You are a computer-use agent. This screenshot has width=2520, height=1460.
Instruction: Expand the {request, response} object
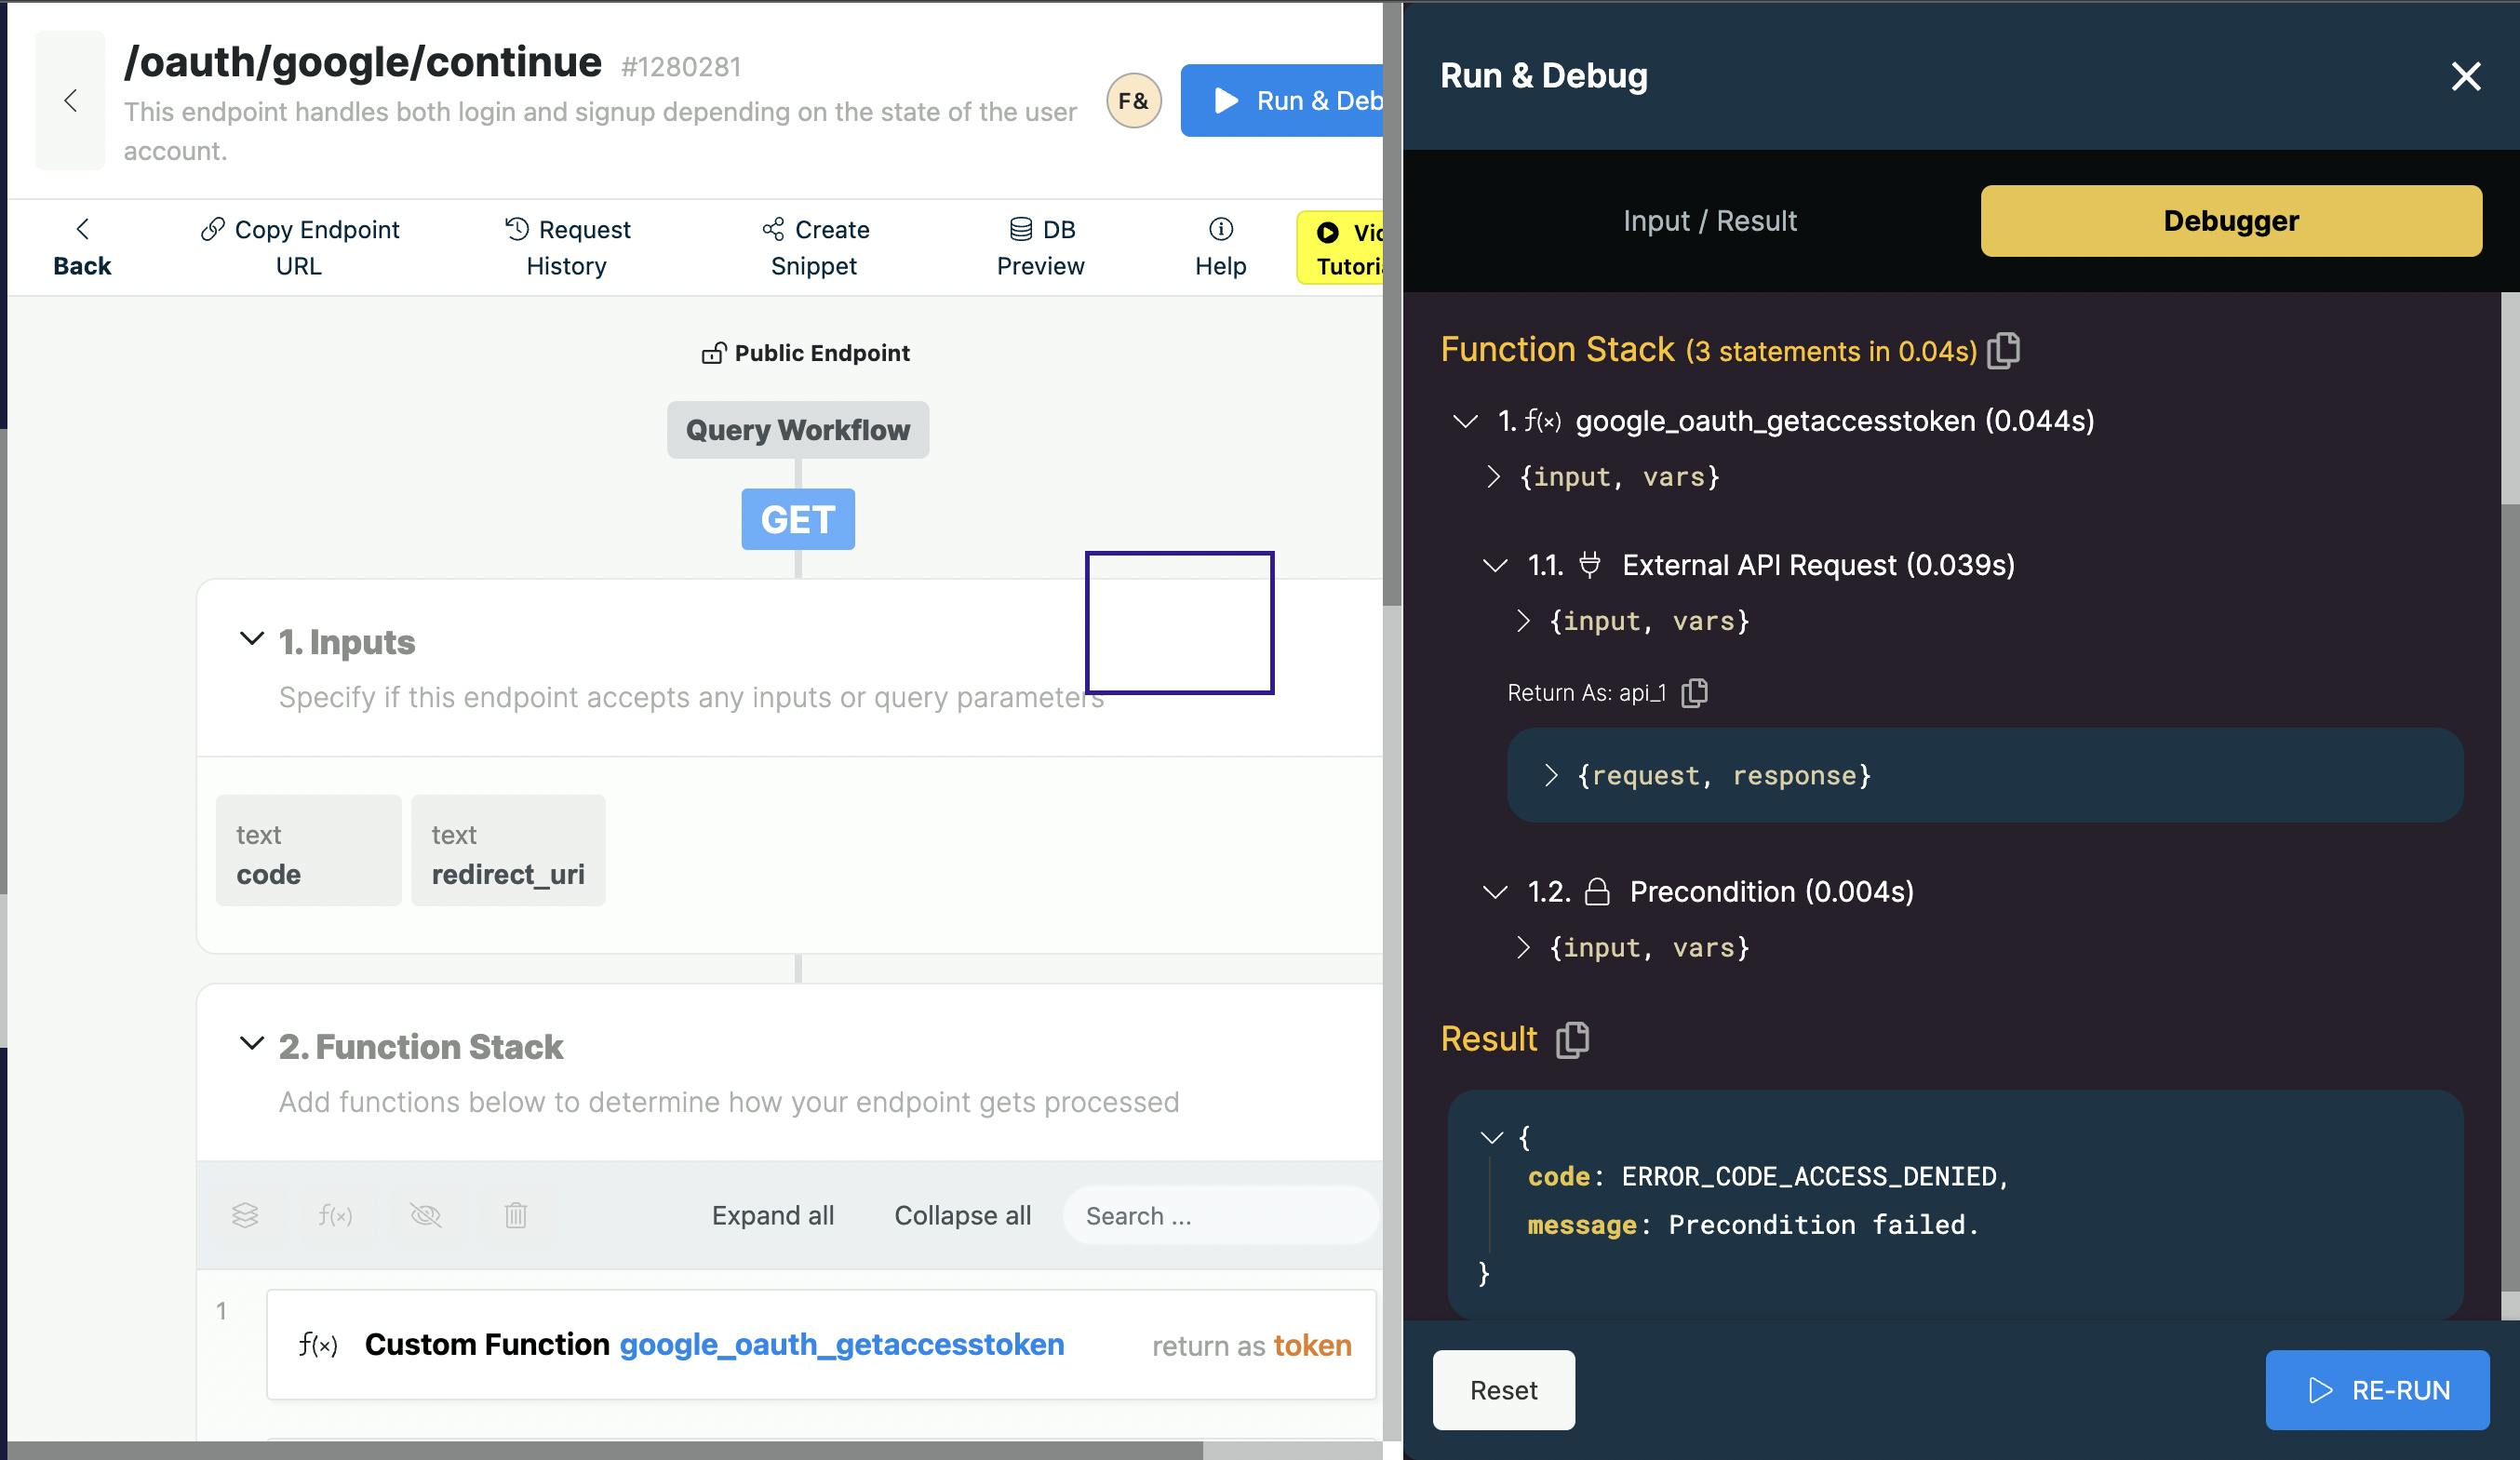click(x=1550, y=775)
